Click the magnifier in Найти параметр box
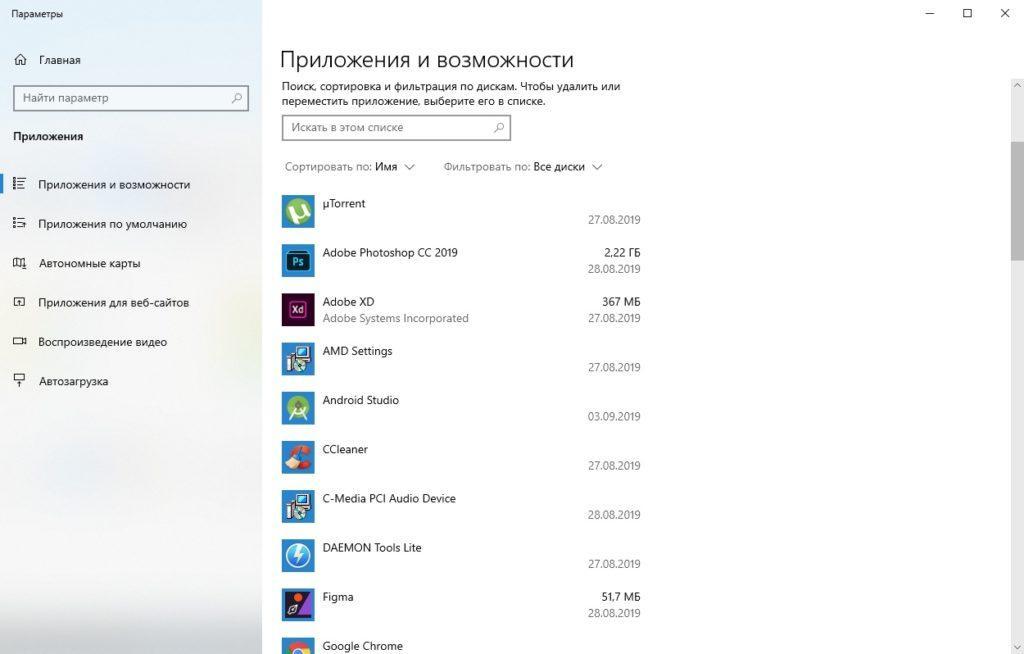Viewport: 1024px width, 654px height. tap(237, 98)
